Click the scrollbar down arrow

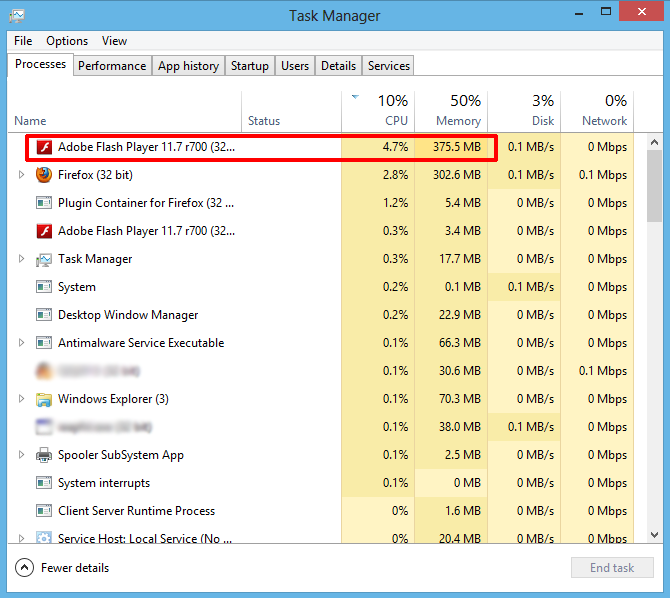pyautogui.click(x=654, y=534)
